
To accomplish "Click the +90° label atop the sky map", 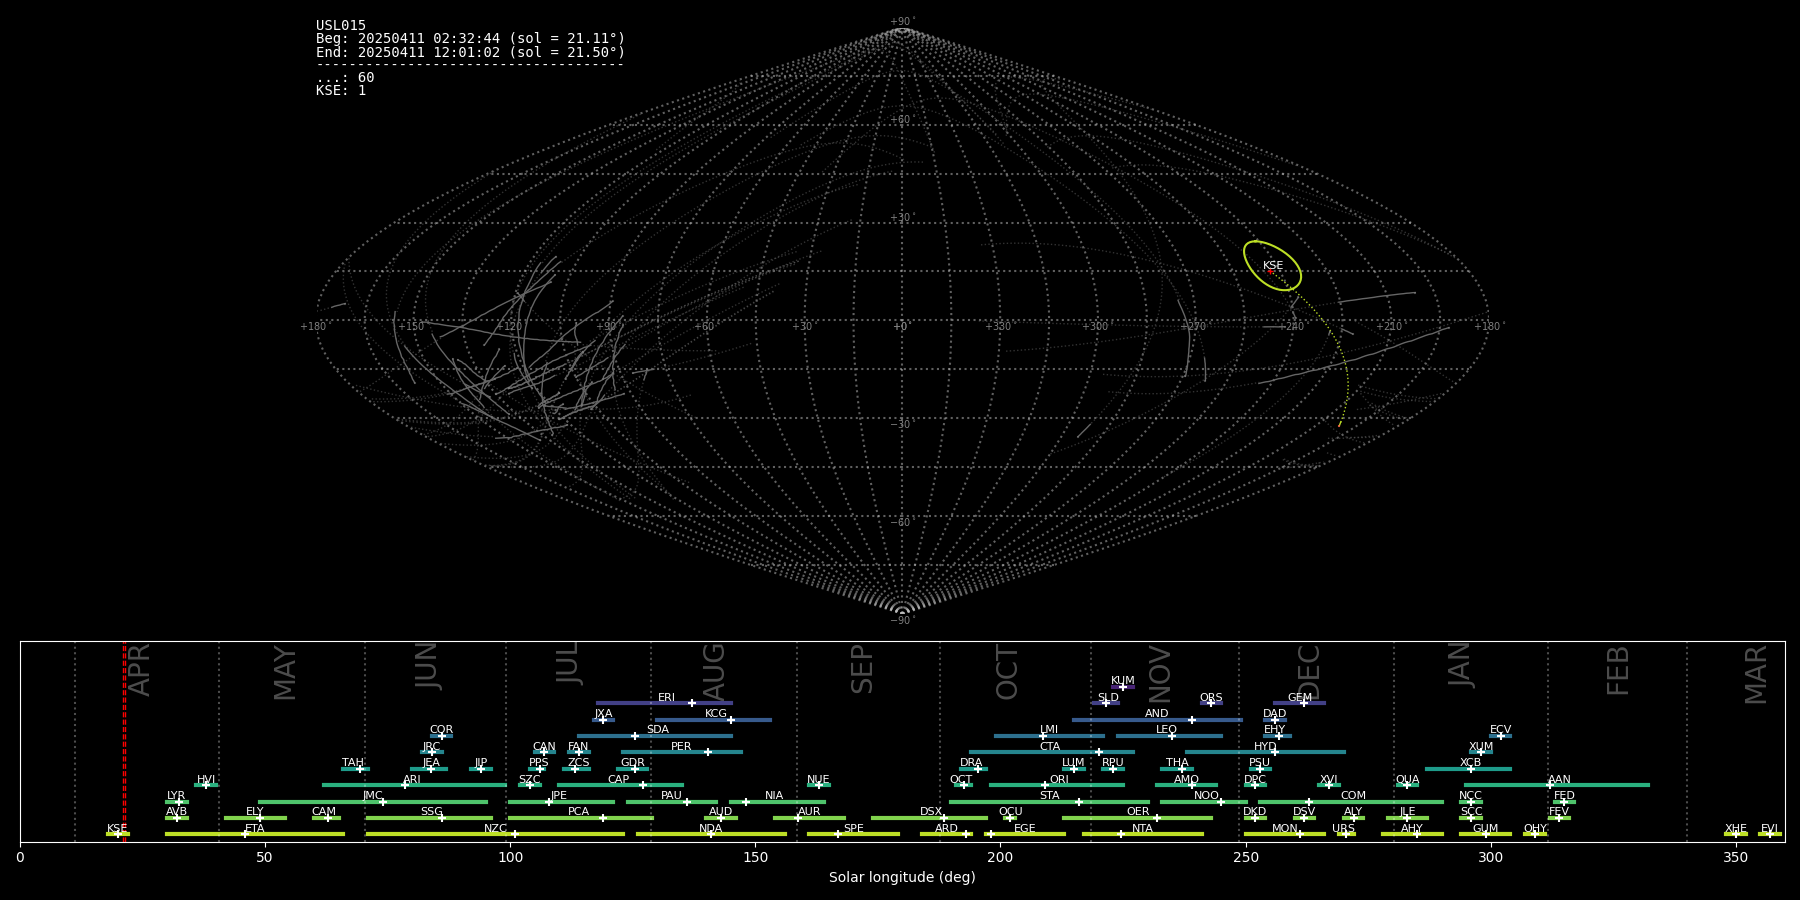I will pyautogui.click(x=902, y=22).
